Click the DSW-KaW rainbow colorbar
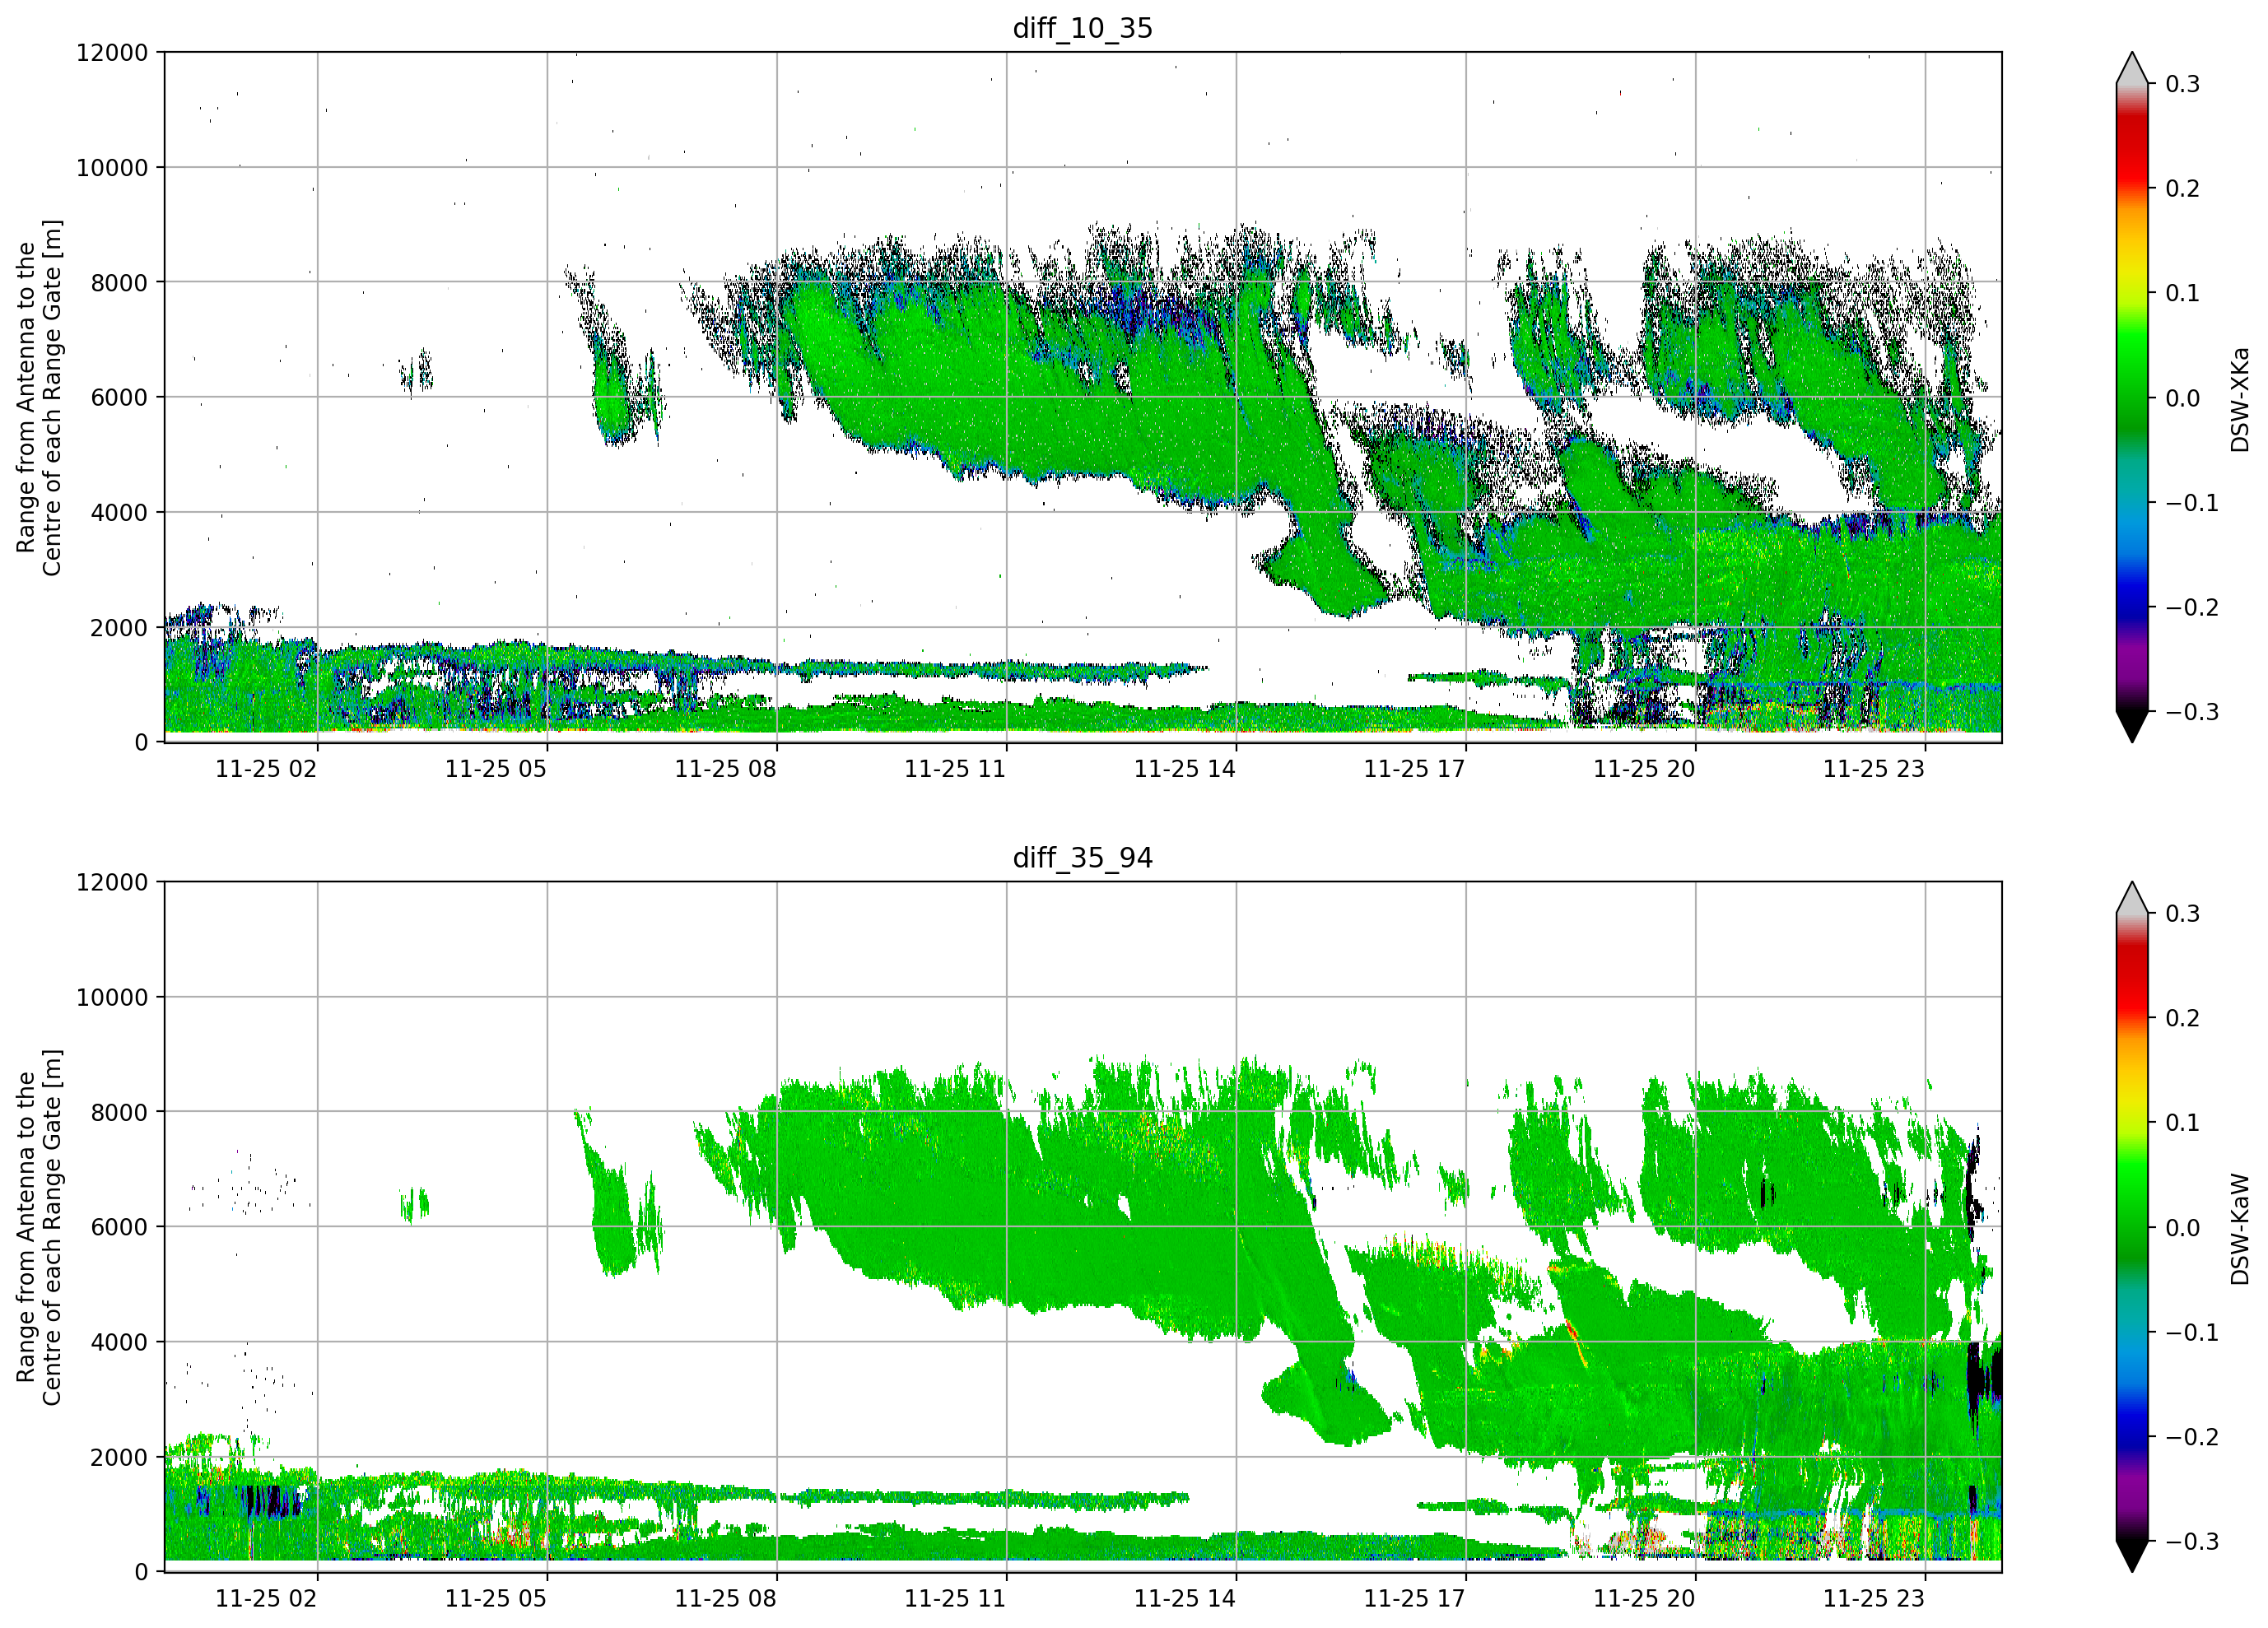 pos(2132,1227)
